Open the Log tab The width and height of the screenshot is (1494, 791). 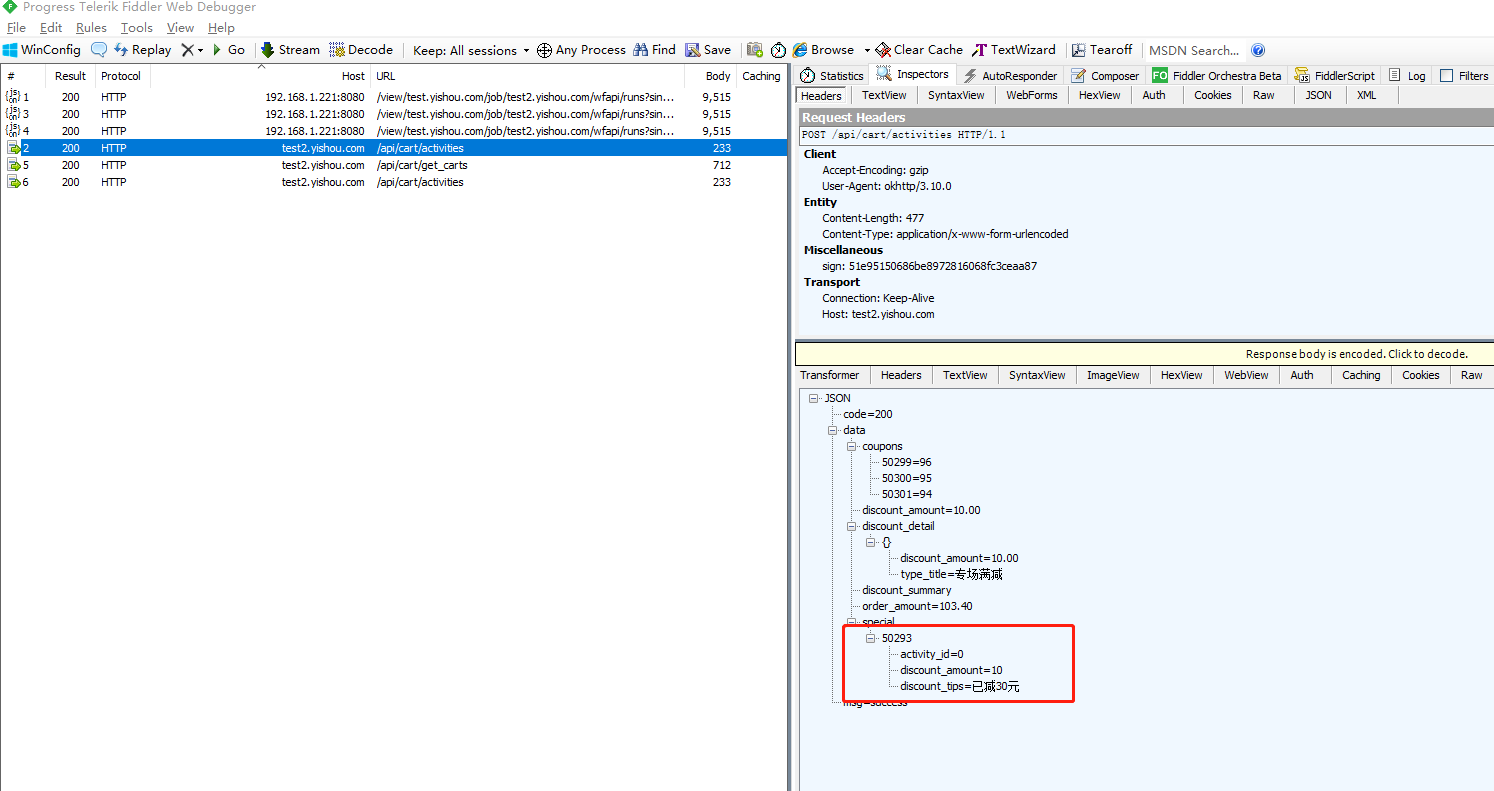[x=1407, y=76]
